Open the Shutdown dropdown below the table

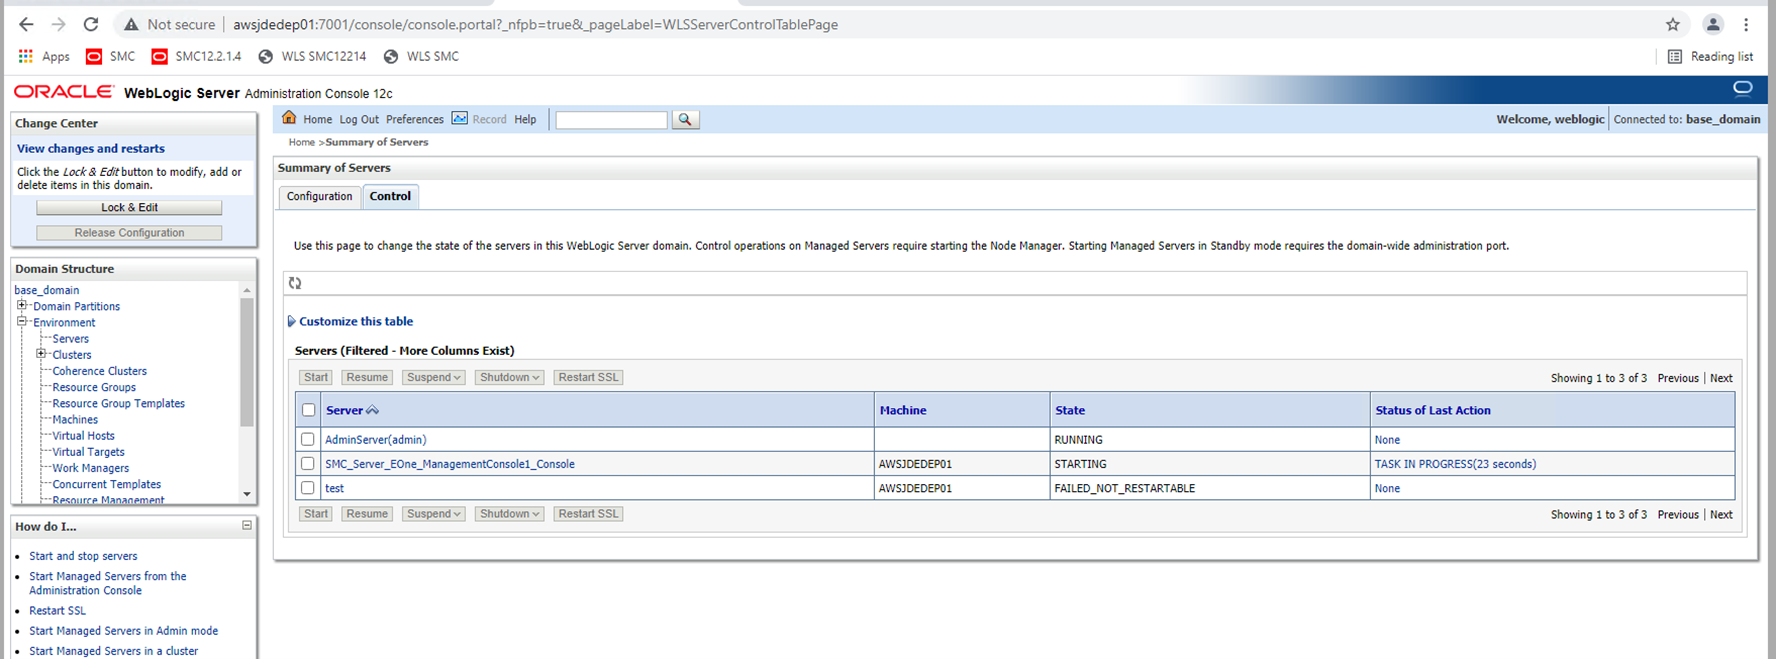pos(509,514)
